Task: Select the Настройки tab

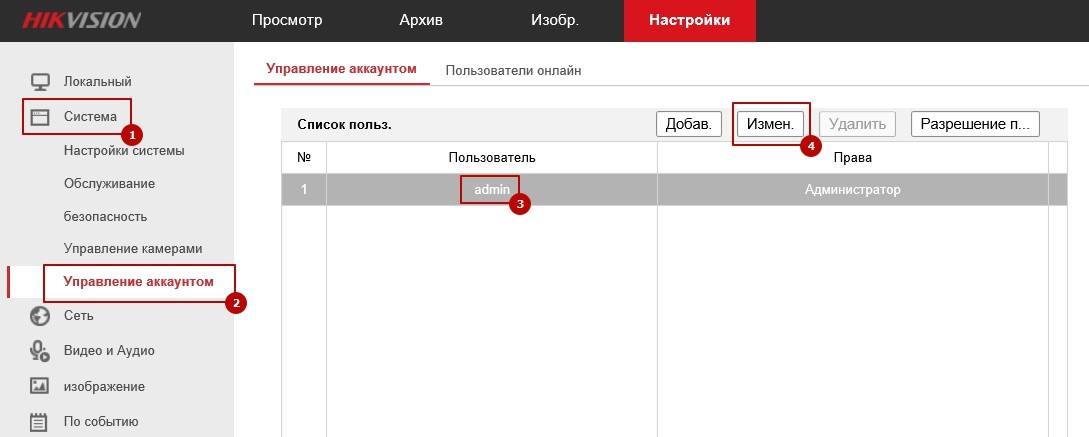Action: [689, 20]
